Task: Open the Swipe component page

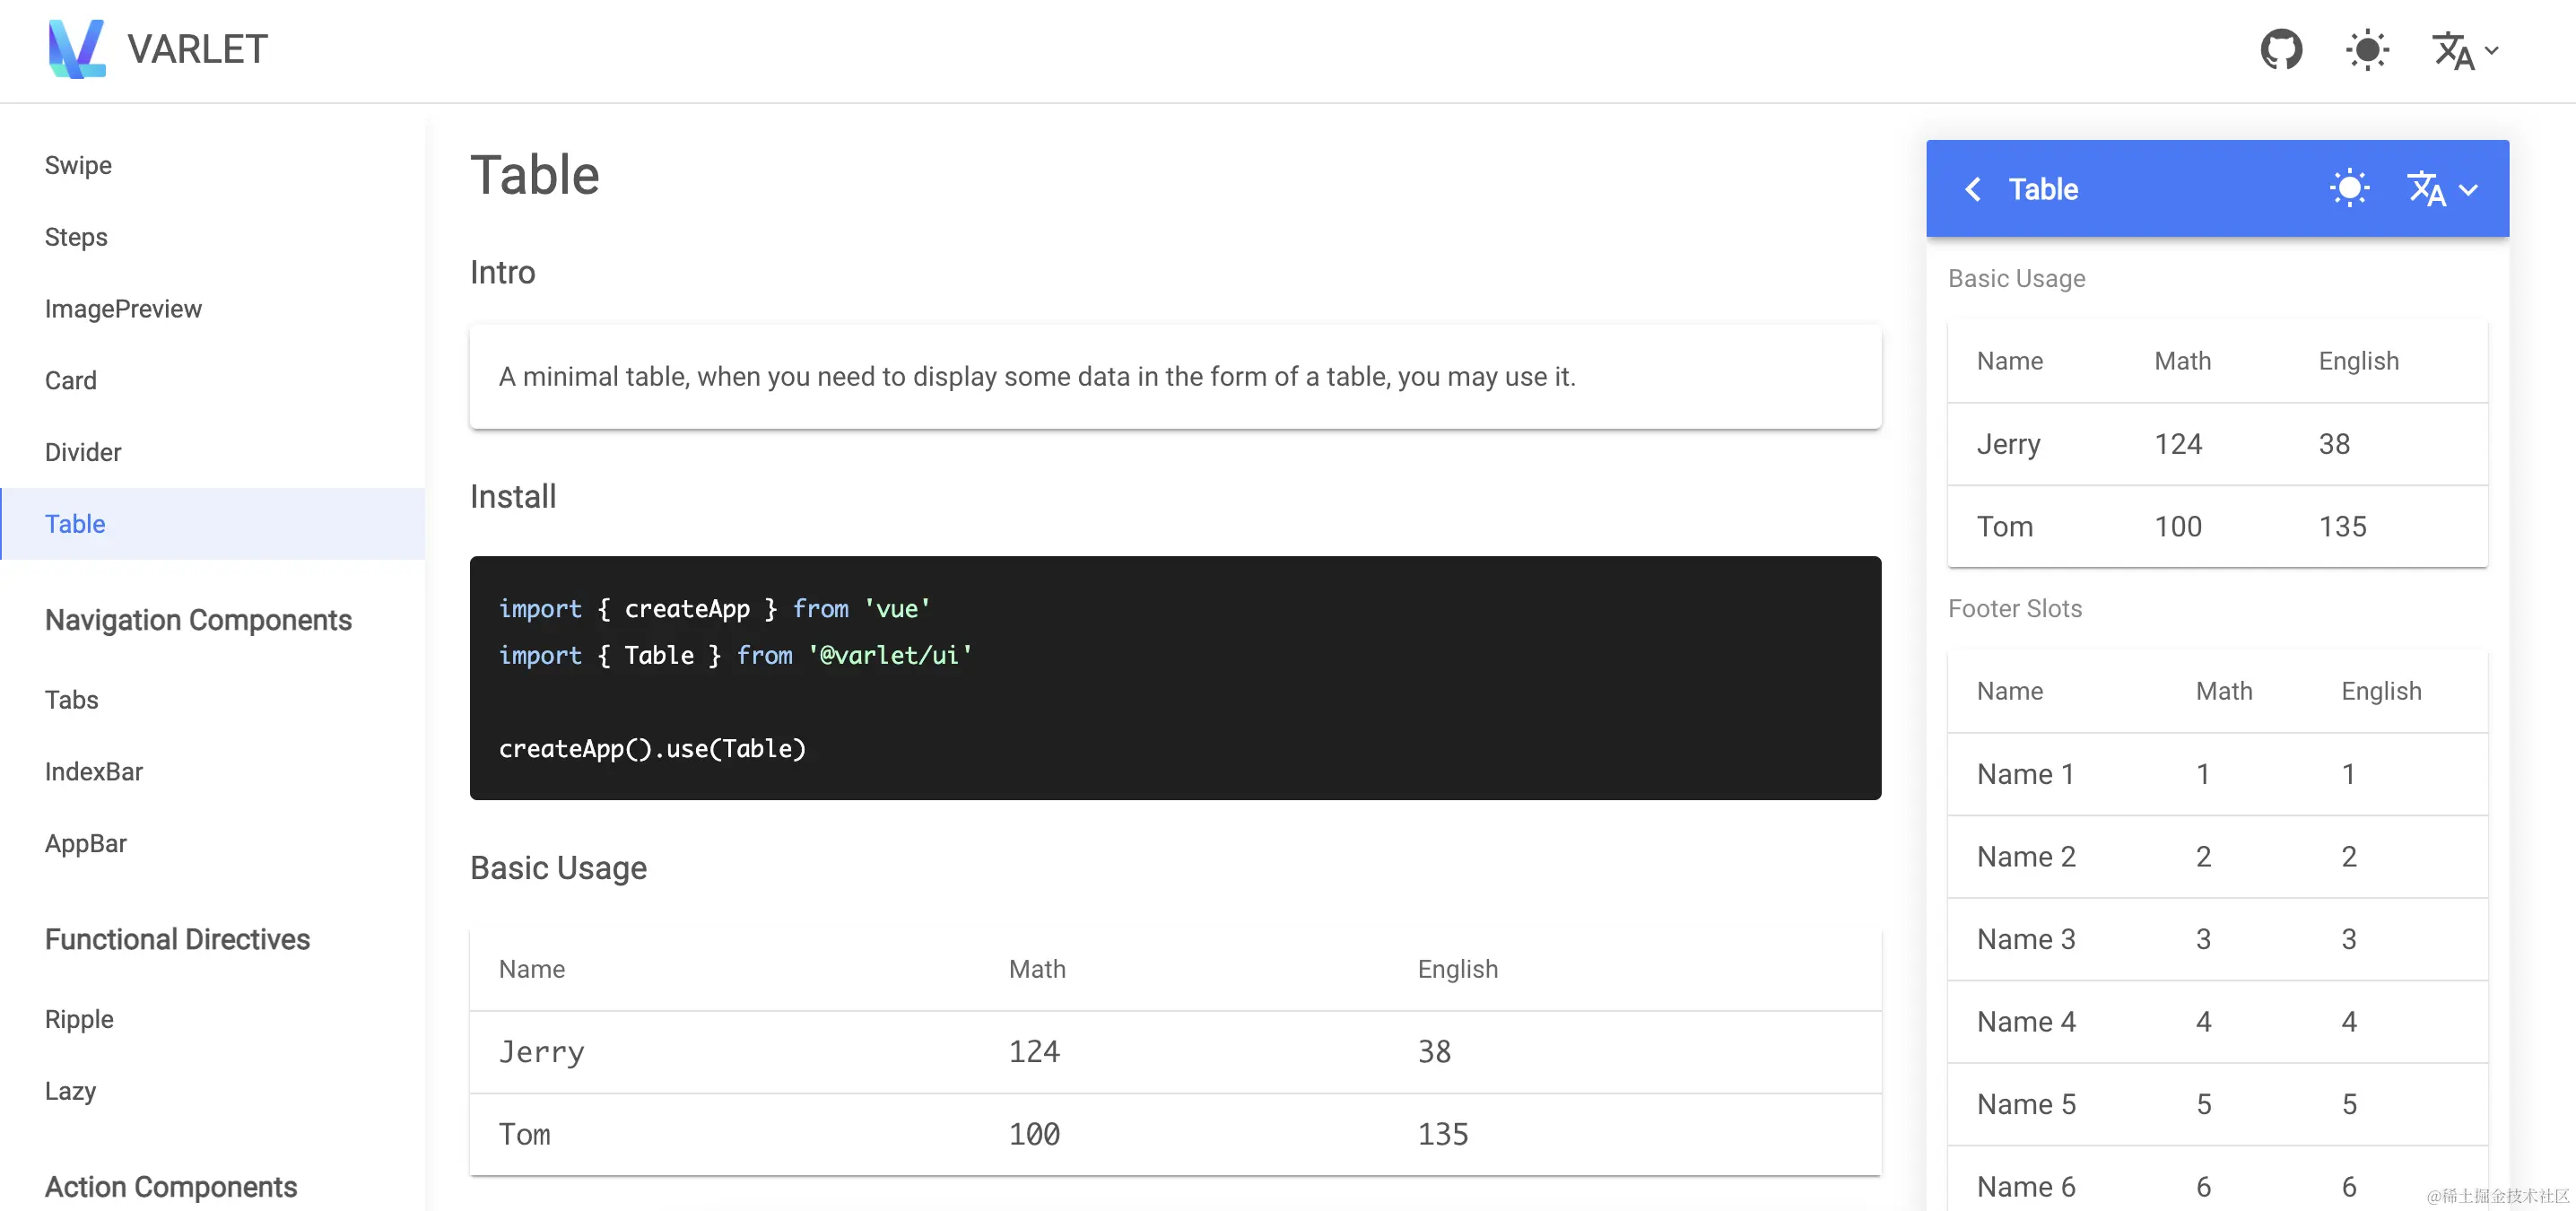Action: [x=78, y=165]
